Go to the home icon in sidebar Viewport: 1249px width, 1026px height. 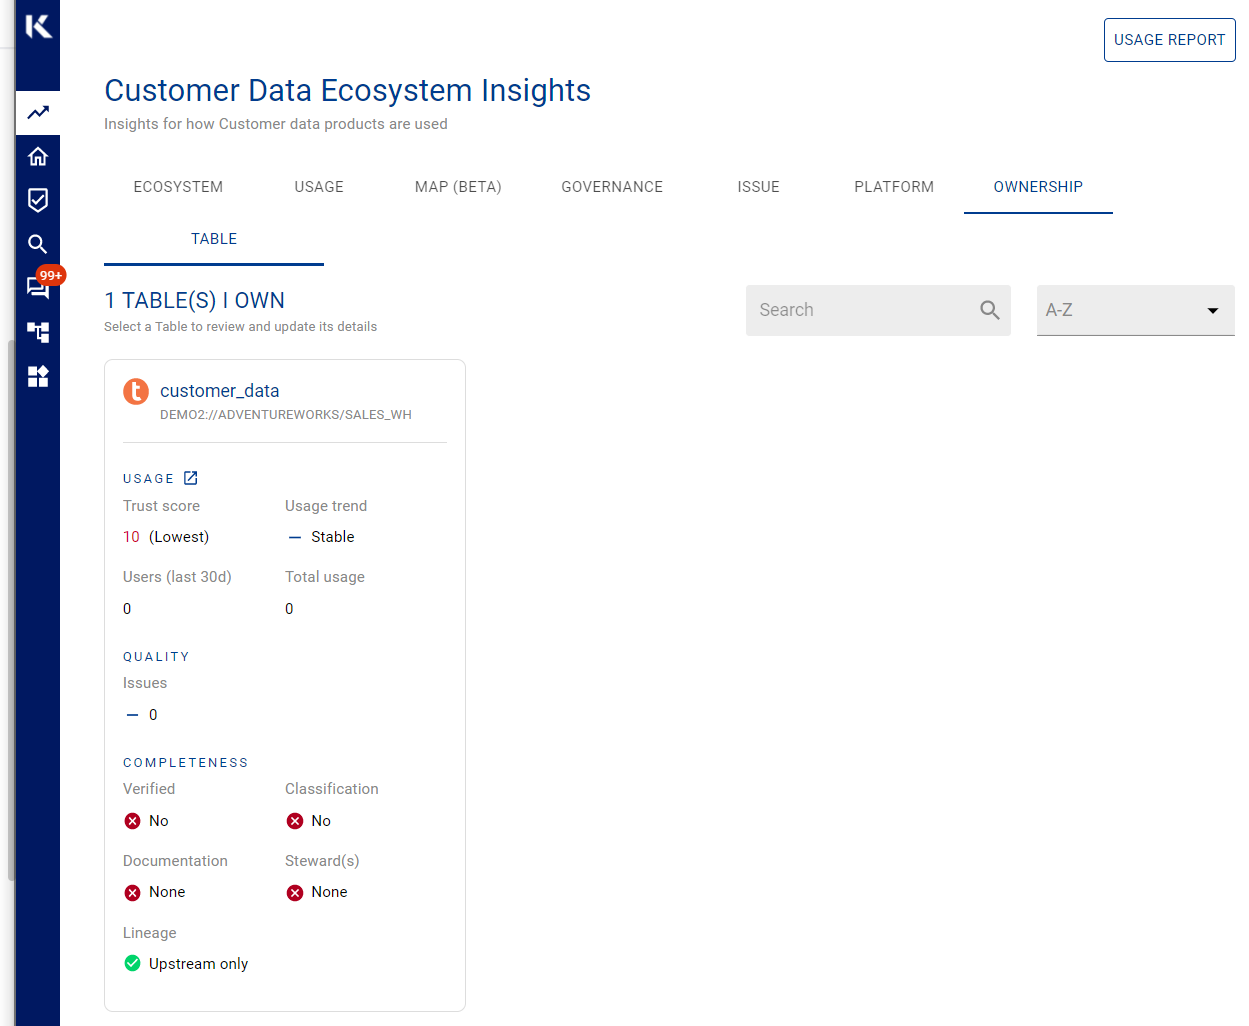click(38, 156)
